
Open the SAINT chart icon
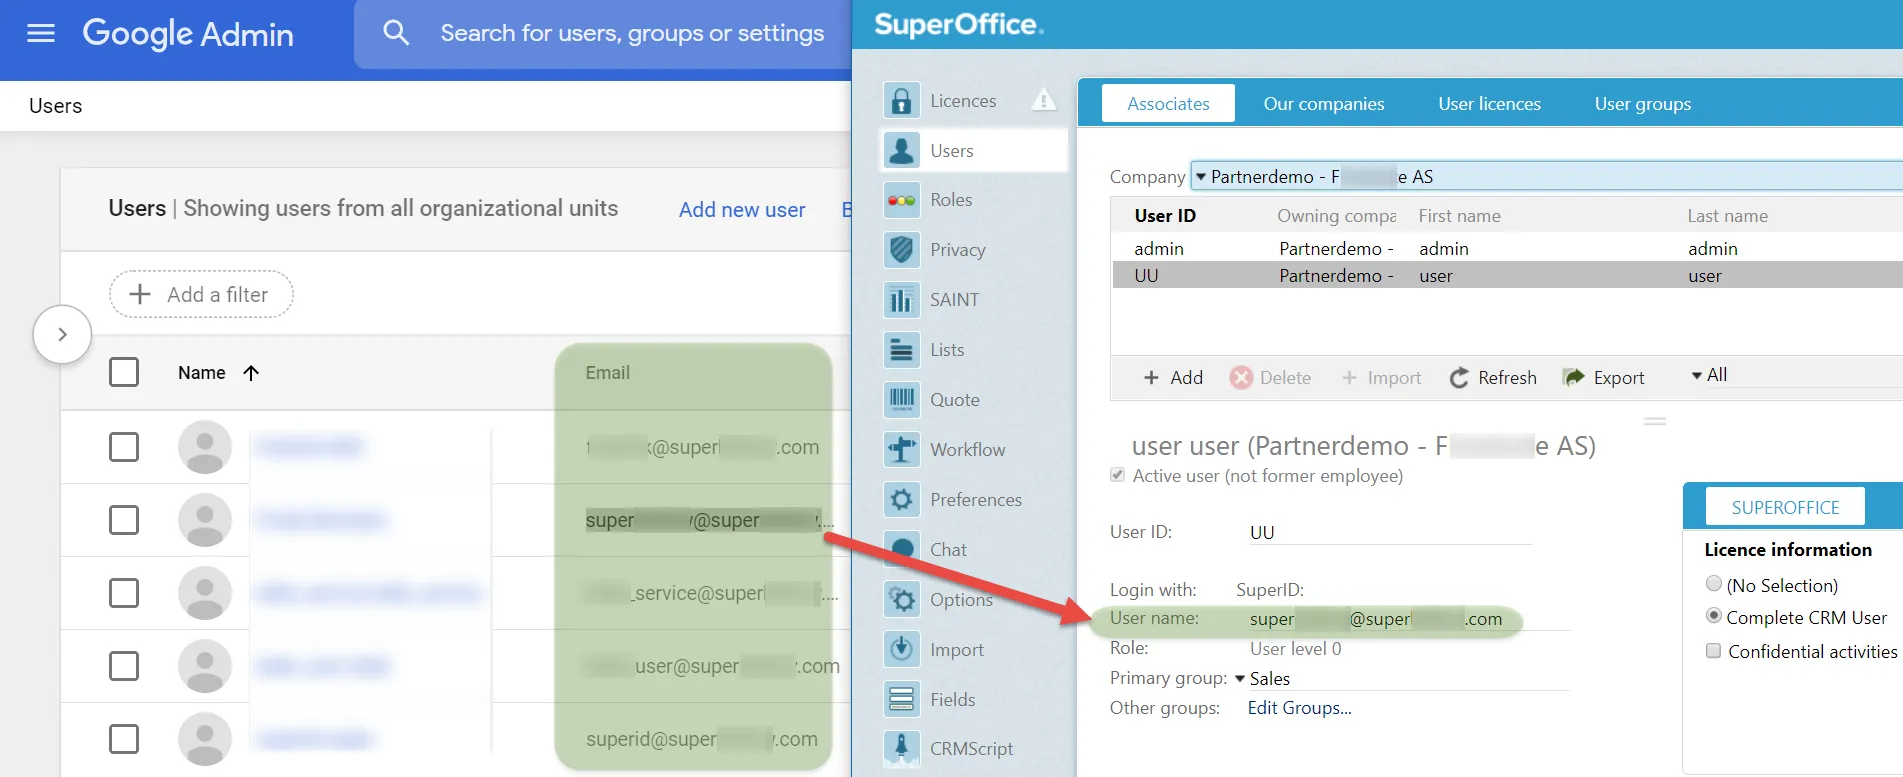901,300
